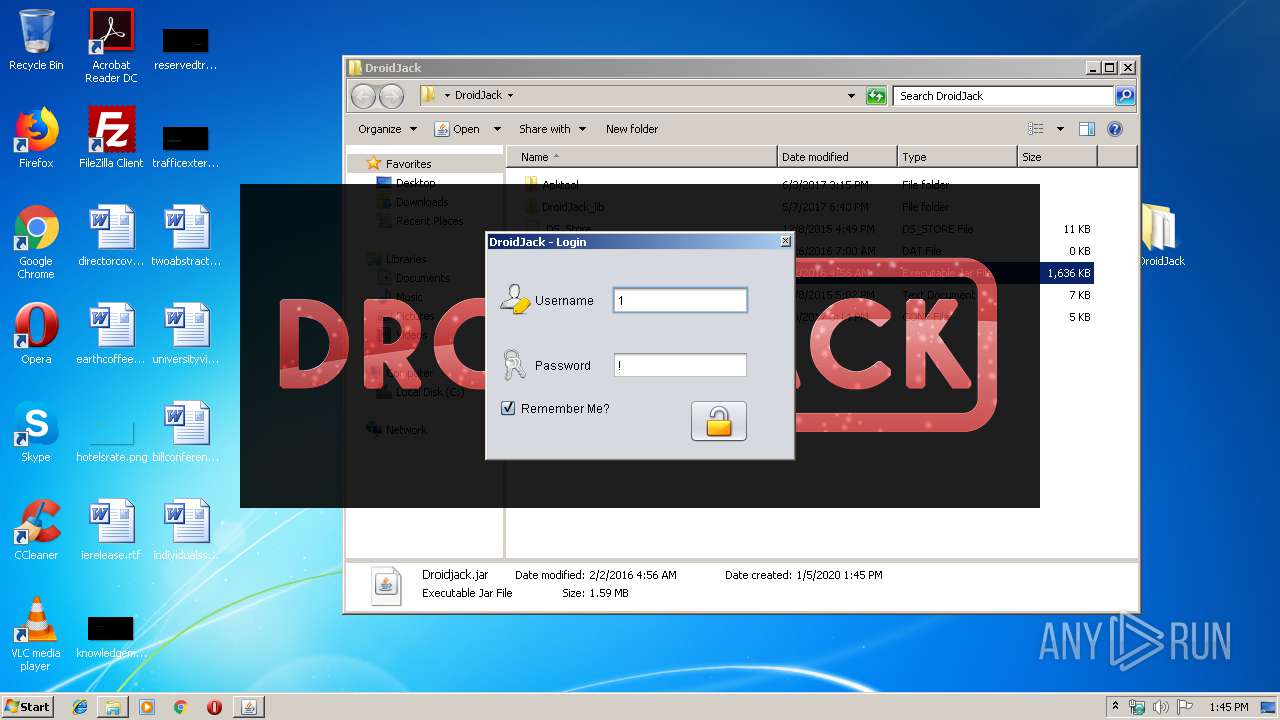Select Acrobat Reader DC desktop icon
The image size is (1280, 720).
[111, 46]
